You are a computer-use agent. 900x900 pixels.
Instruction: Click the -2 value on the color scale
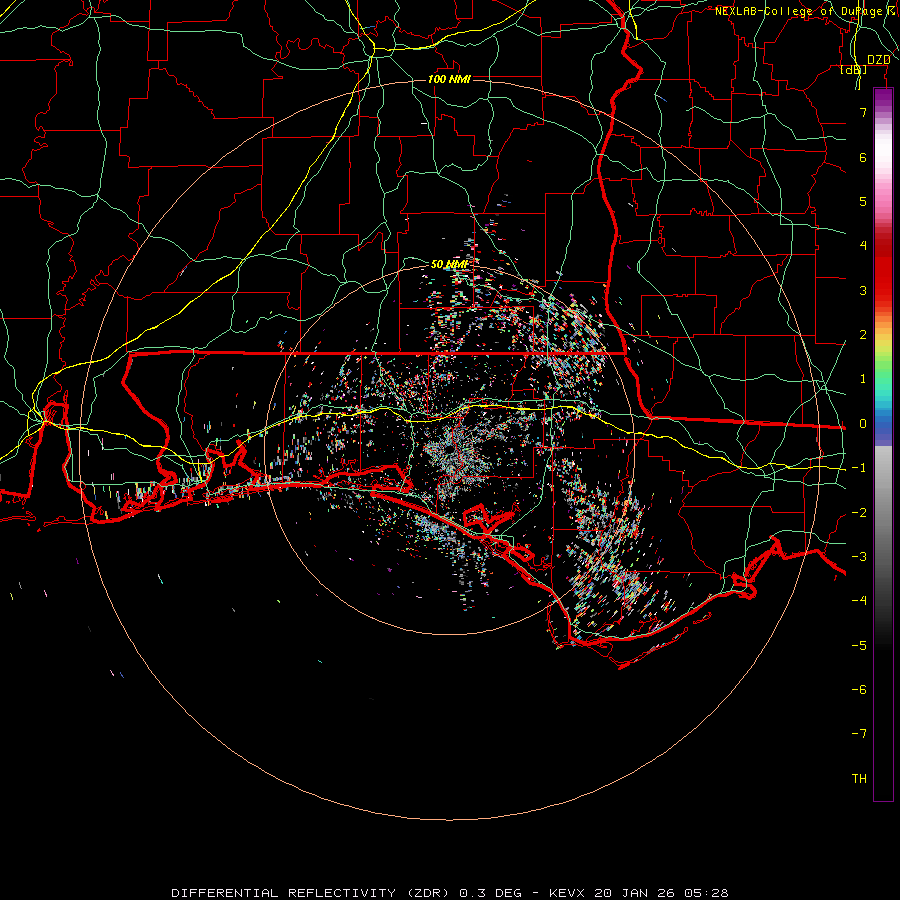pos(859,513)
